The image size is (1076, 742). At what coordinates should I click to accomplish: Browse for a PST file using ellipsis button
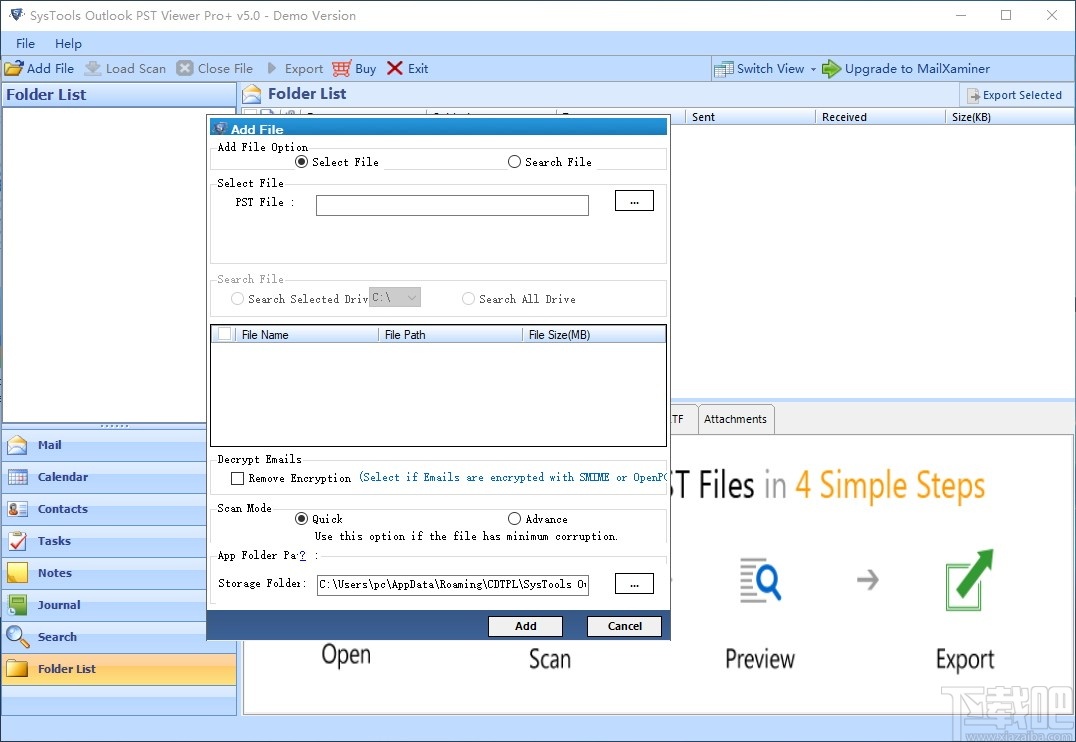(634, 200)
